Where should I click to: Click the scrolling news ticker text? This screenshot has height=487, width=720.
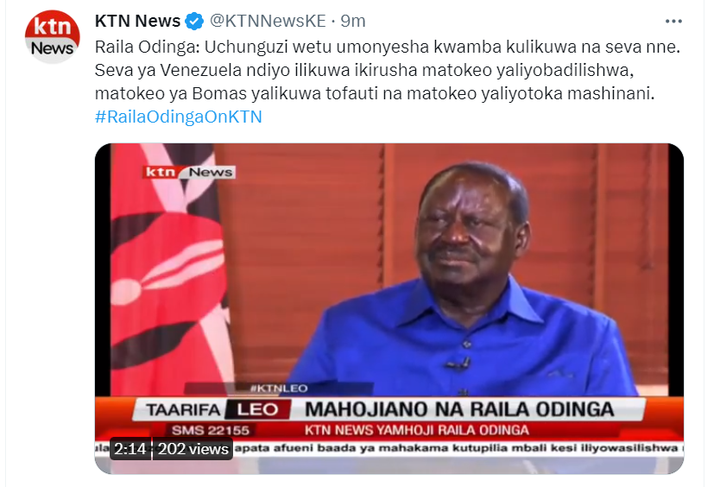pos(457,448)
